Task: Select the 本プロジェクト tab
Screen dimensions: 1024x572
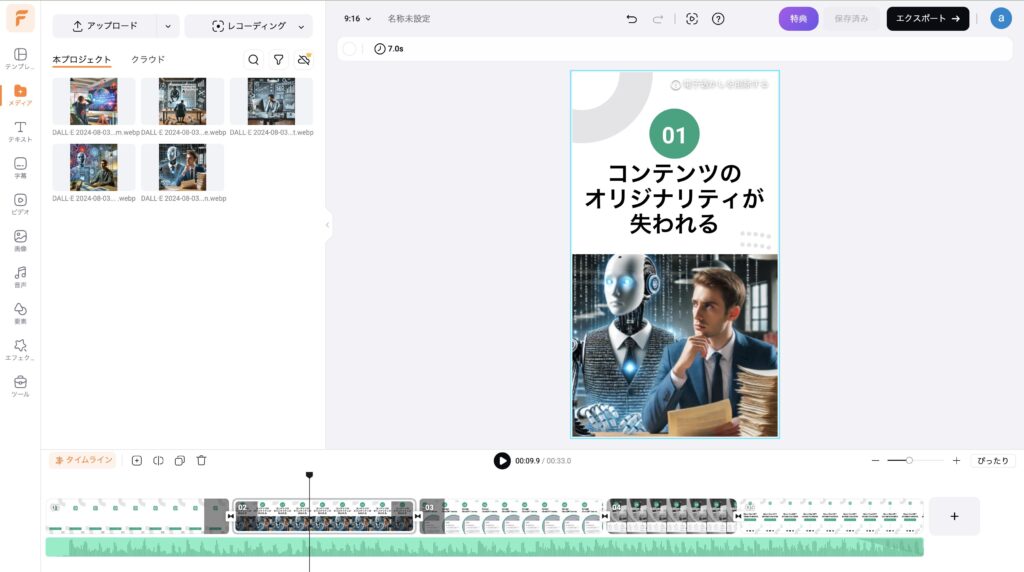Action: pos(82,60)
